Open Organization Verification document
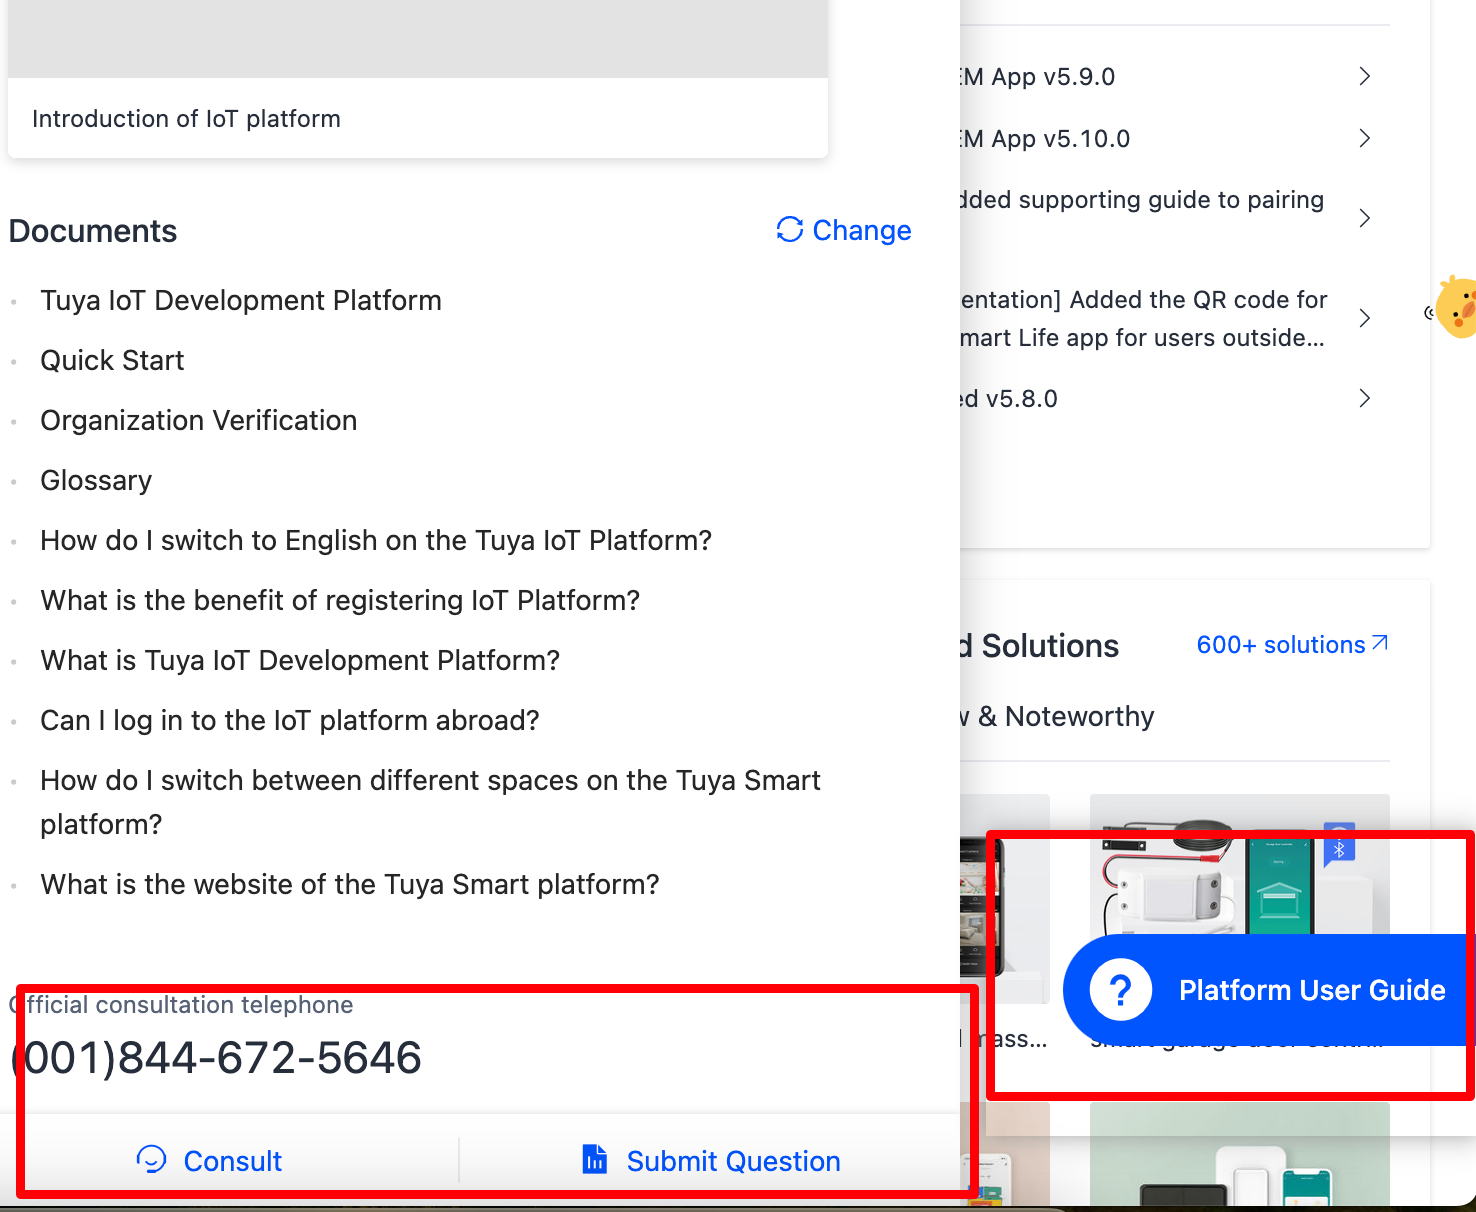The height and width of the screenshot is (1212, 1476). pyautogui.click(x=198, y=420)
